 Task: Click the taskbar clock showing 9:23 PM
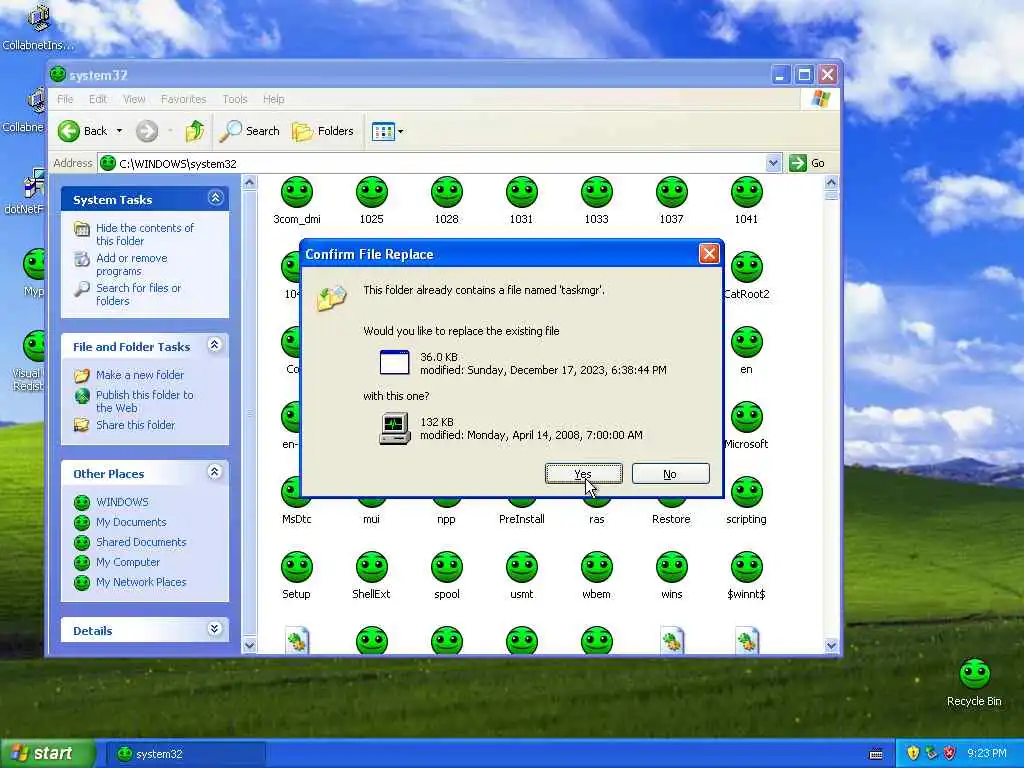[987, 754]
